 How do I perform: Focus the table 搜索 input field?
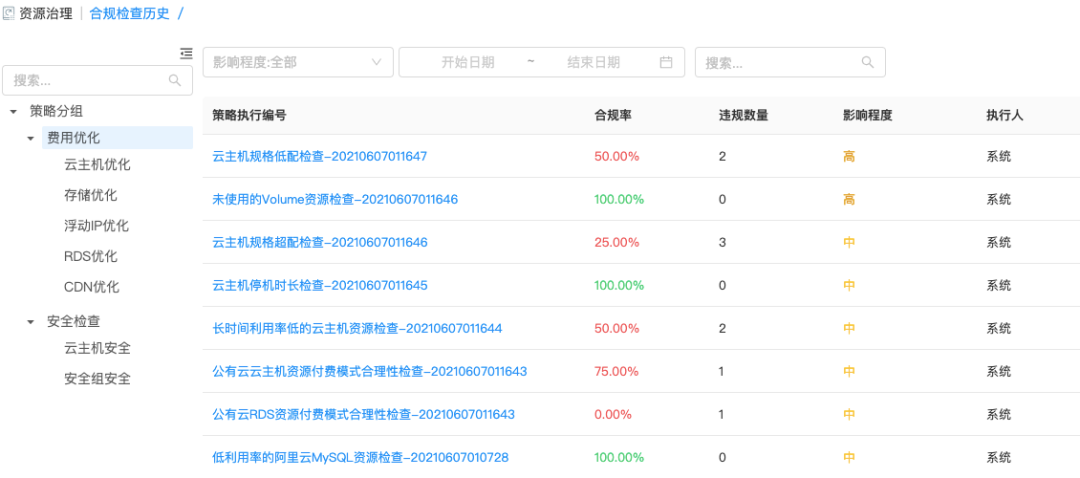[790, 62]
